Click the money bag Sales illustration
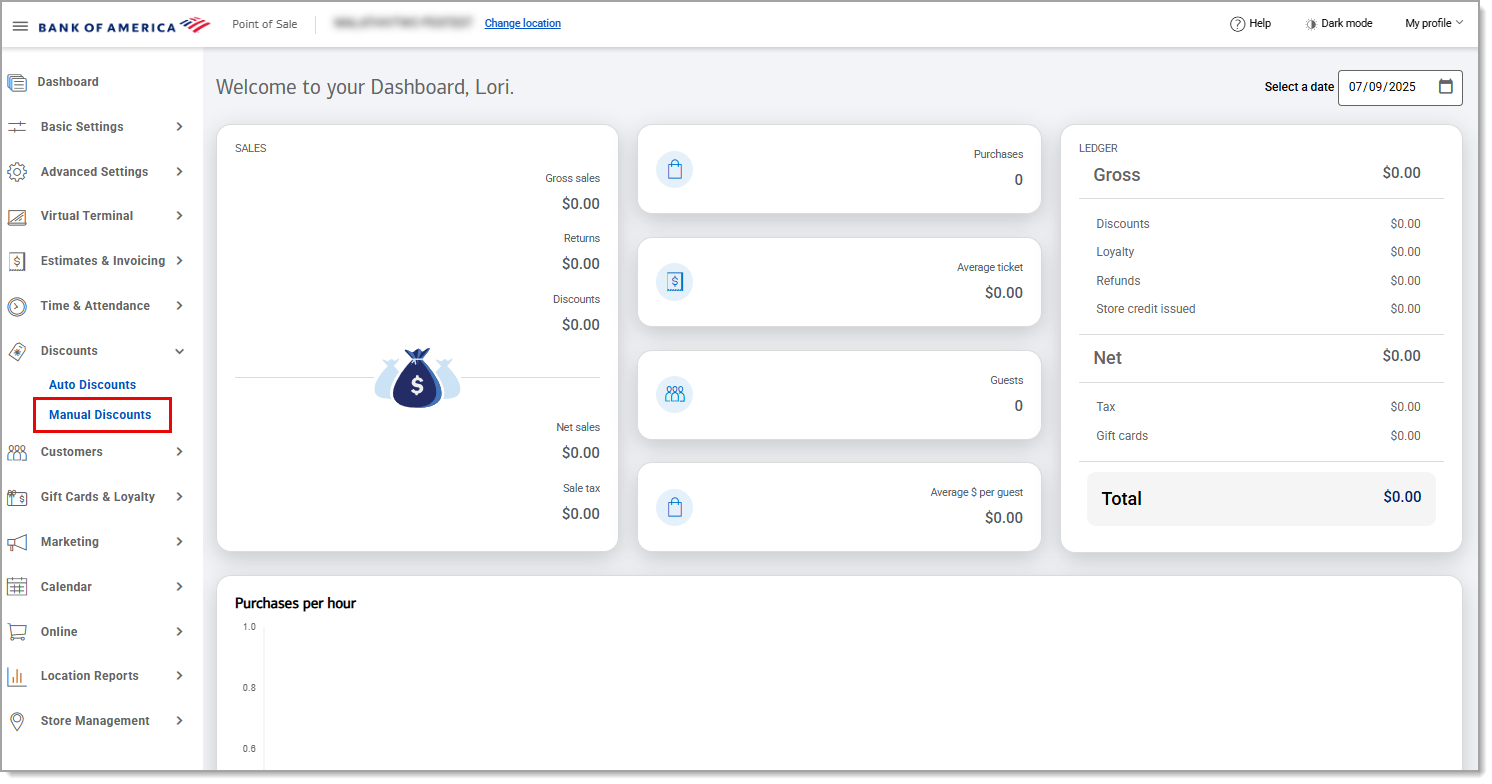 [x=417, y=378]
